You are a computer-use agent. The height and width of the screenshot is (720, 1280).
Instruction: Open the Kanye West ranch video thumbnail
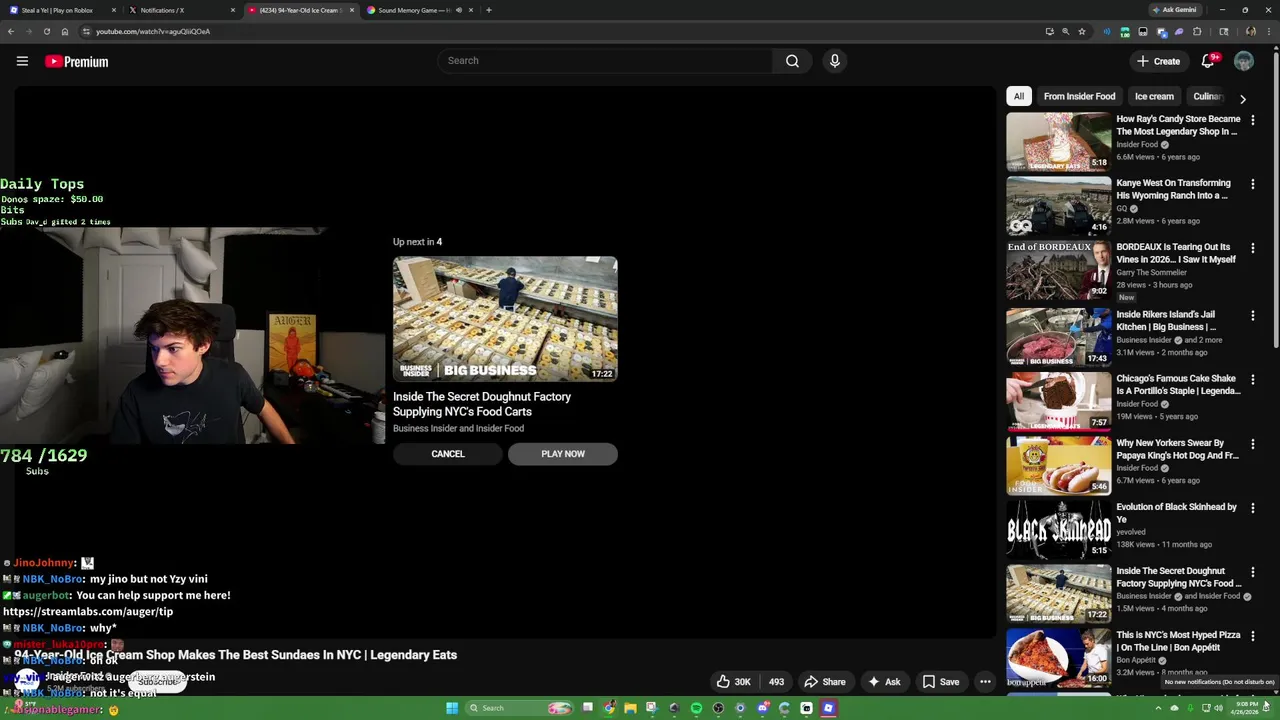[x=1059, y=206]
